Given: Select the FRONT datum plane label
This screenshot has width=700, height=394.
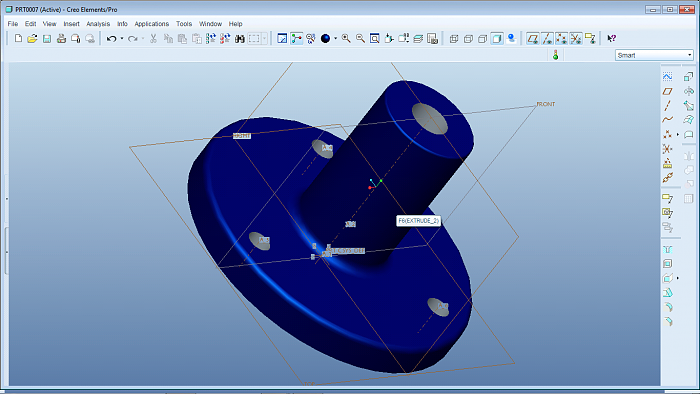Looking at the screenshot, I should (x=546, y=104).
